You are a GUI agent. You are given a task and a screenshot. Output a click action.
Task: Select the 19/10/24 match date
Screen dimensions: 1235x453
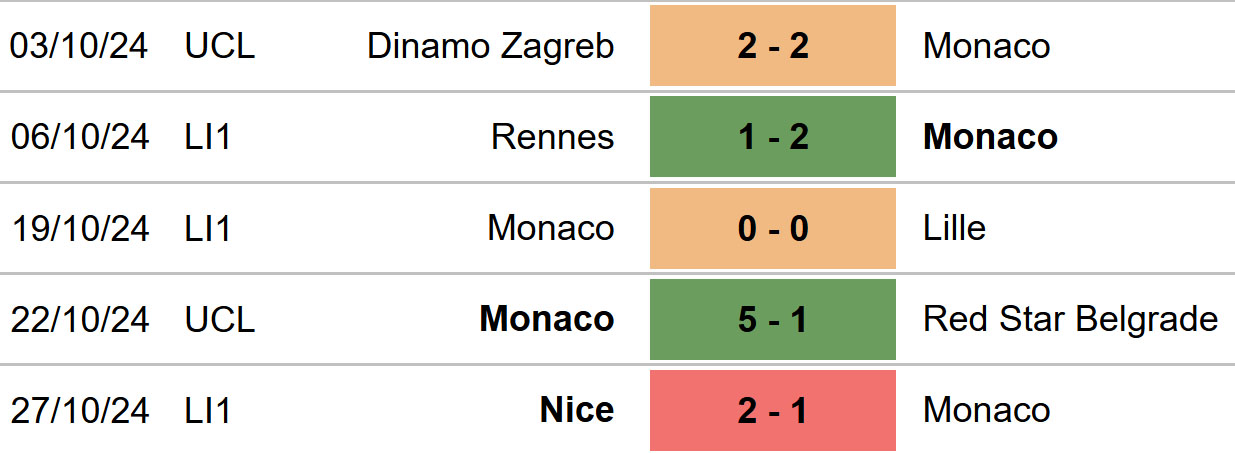pyautogui.click(x=80, y=228)
